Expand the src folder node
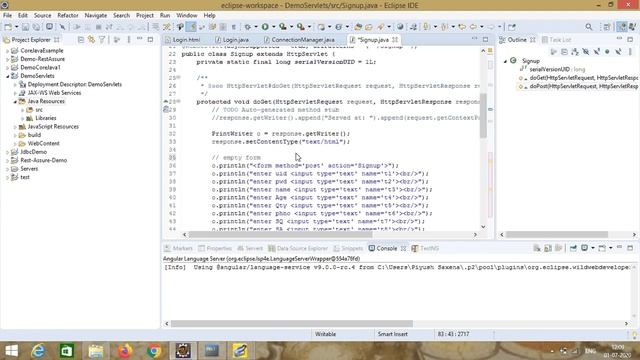This screenshot has height=360, width=640. click(x=22, y=110)
